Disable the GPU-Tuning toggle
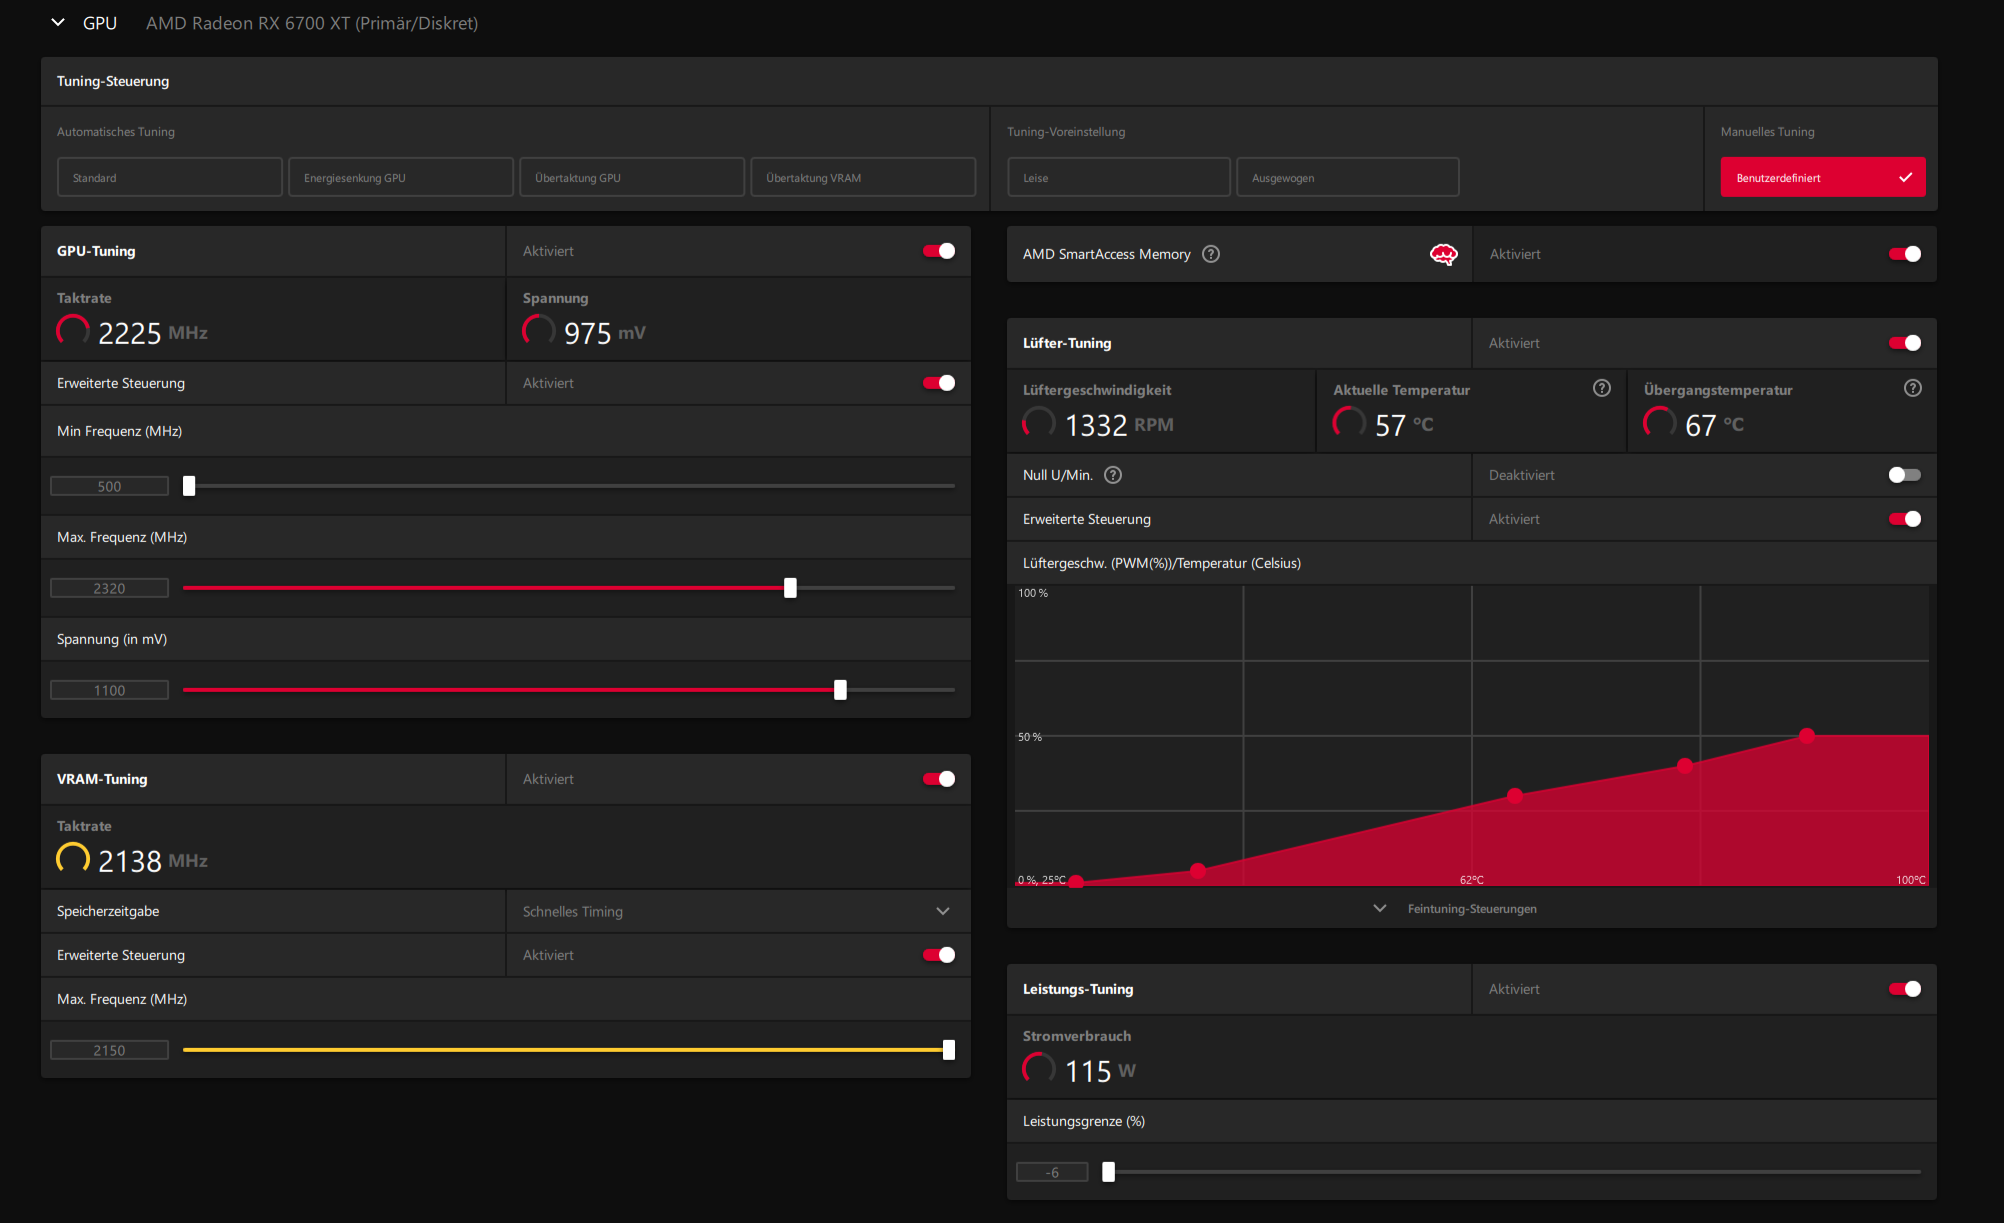The height and width of the screenshot is (1223, 2004). pyautogui.click(x=939, y=251)
